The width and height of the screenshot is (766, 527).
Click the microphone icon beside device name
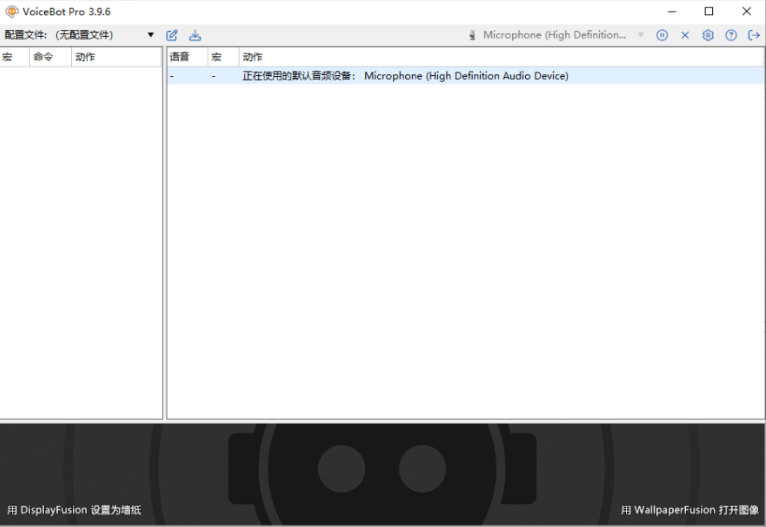pos(472,35)
